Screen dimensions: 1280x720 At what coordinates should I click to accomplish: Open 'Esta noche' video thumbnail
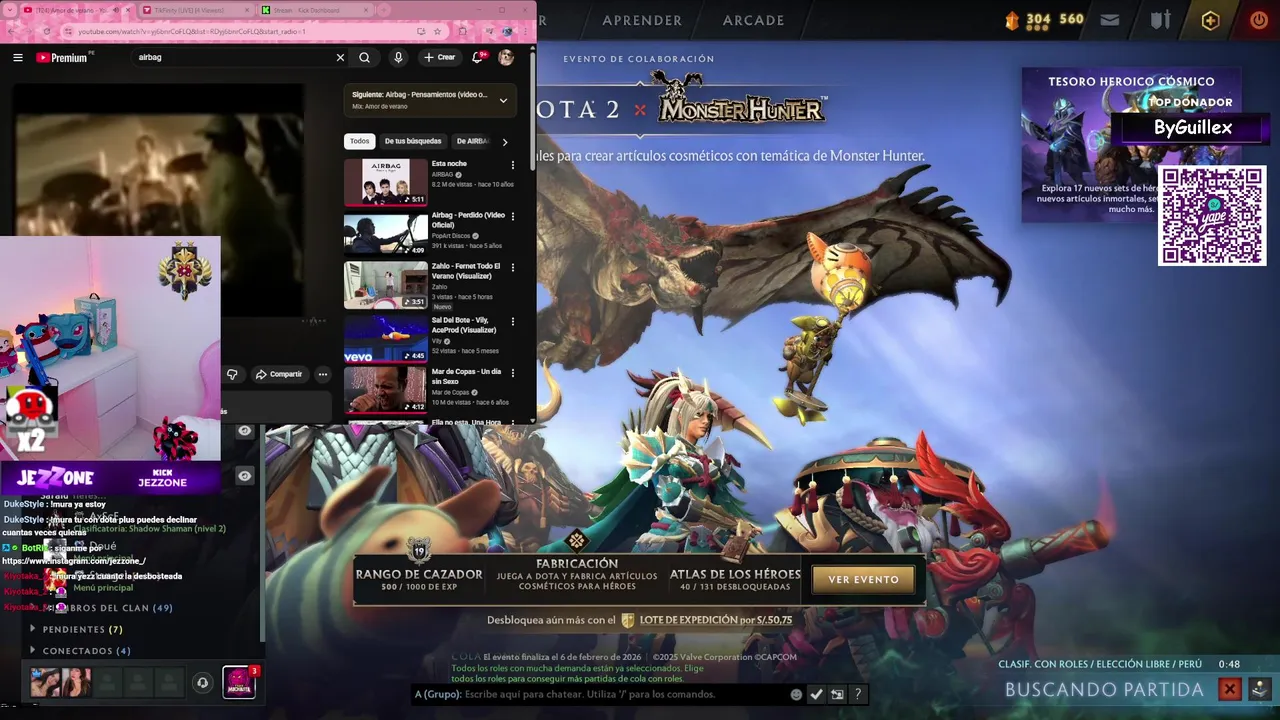(x=386, y=182)
